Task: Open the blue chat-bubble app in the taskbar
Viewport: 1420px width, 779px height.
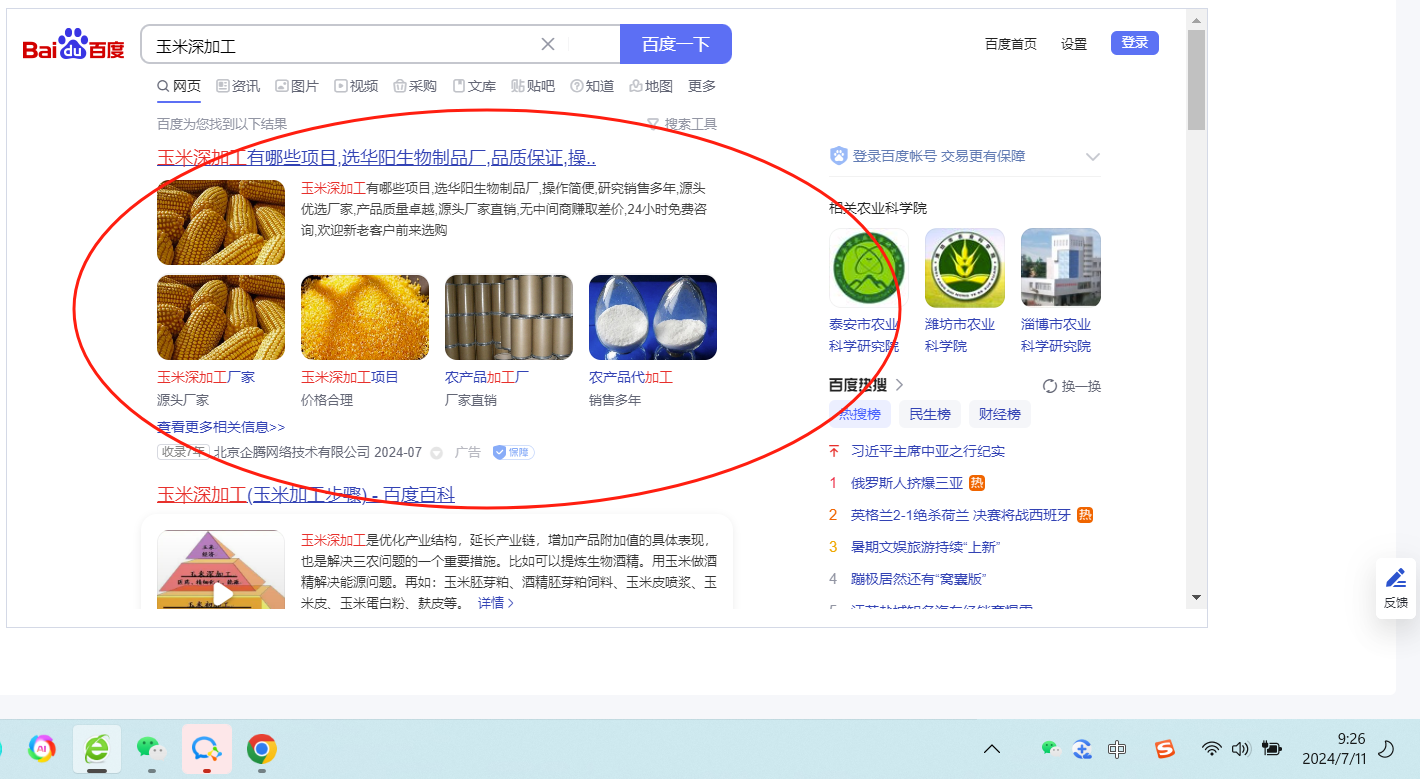Action: coord(206,749)
